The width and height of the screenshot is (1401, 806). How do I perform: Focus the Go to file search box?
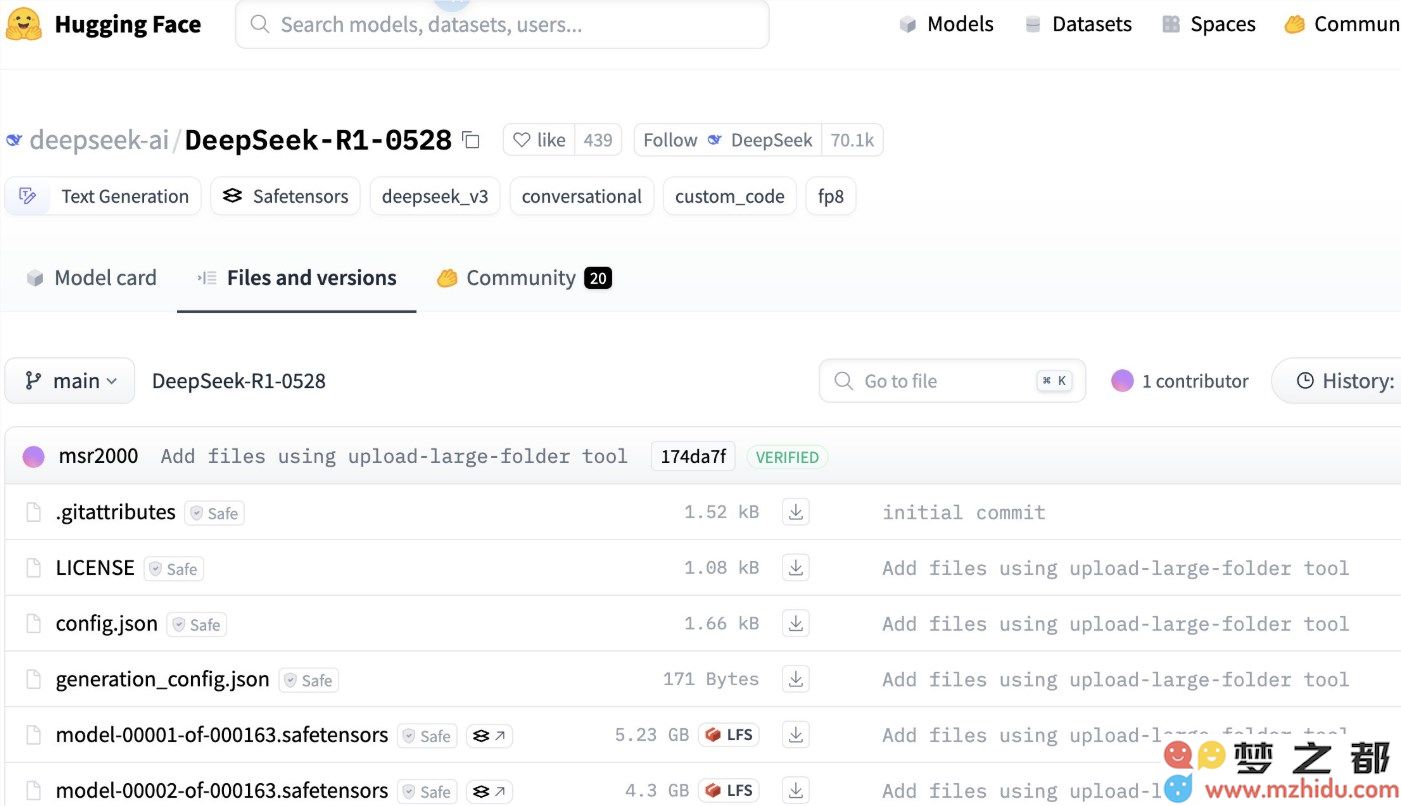[952, 381]
